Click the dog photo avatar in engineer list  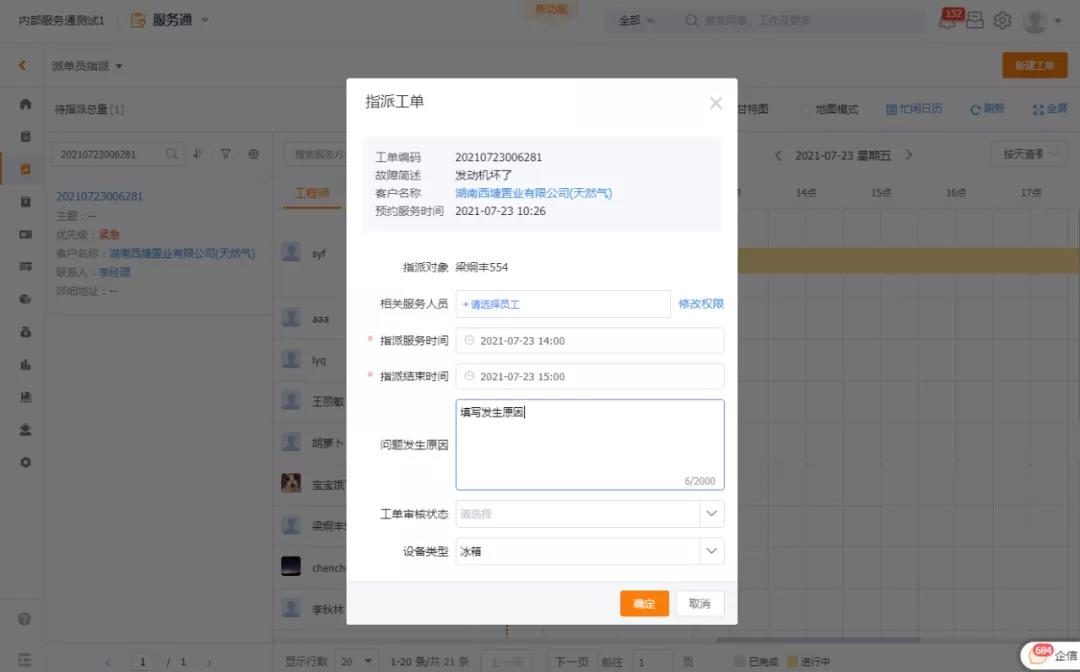point(291,483)
